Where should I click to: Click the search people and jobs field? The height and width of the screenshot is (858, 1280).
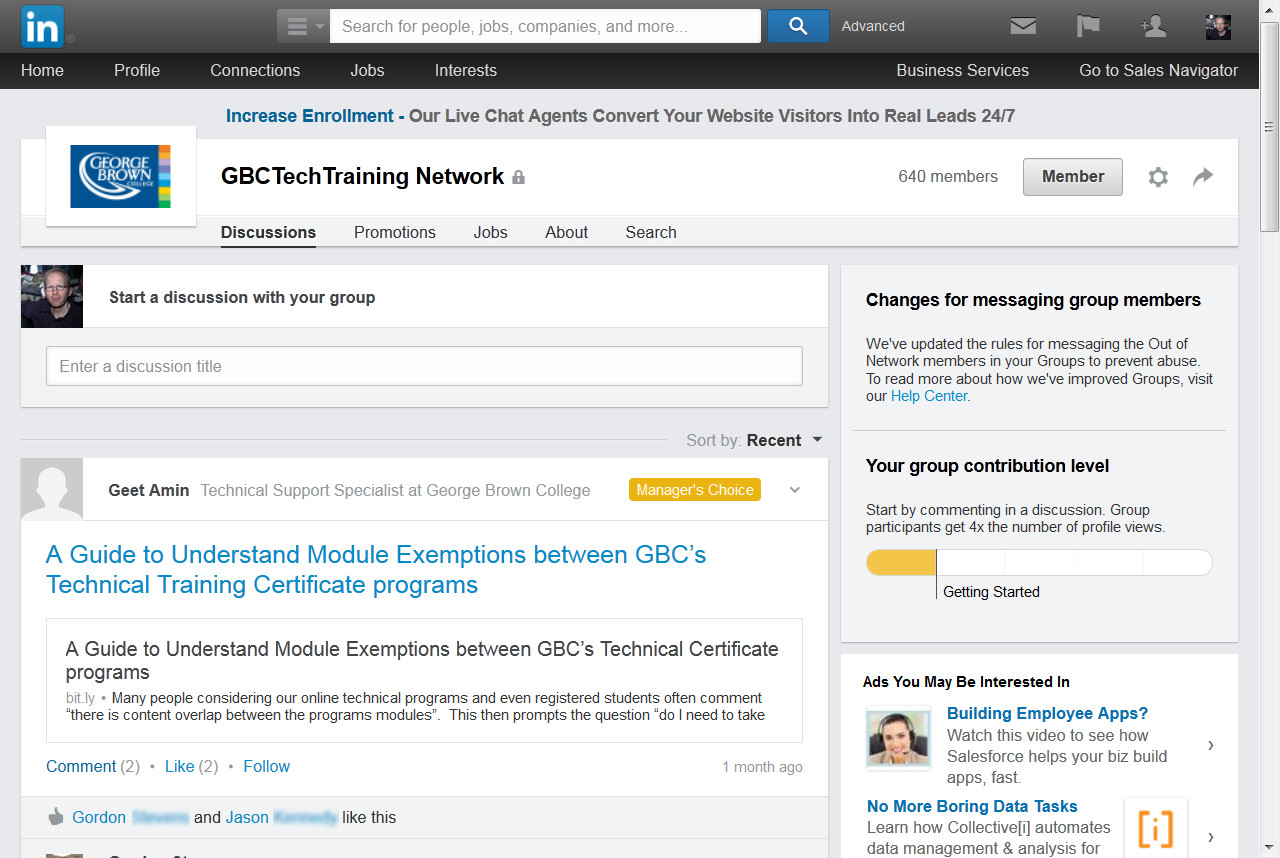(x=545, y=27)
